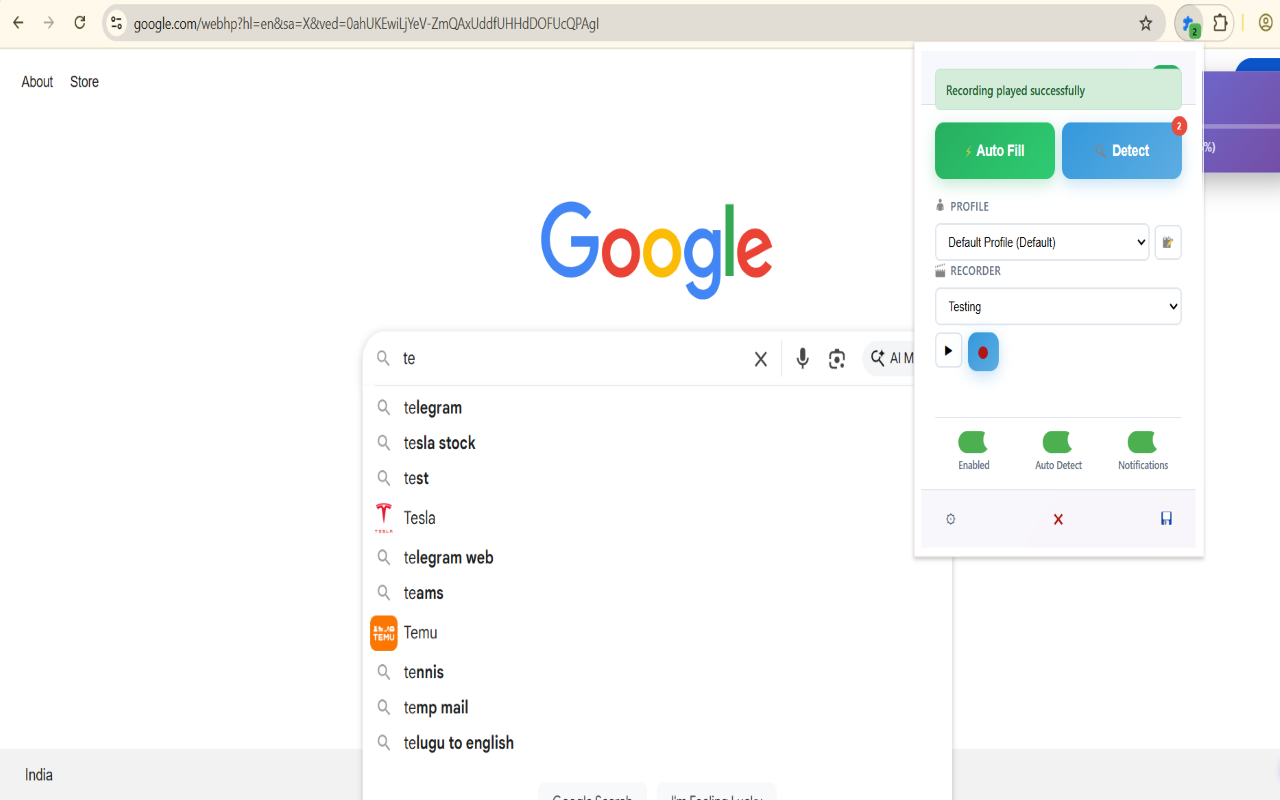Image resolution: width=1280 pixels, height=800 pixels.
Task: Click the PROFILE section label
Action: point(969,207)
